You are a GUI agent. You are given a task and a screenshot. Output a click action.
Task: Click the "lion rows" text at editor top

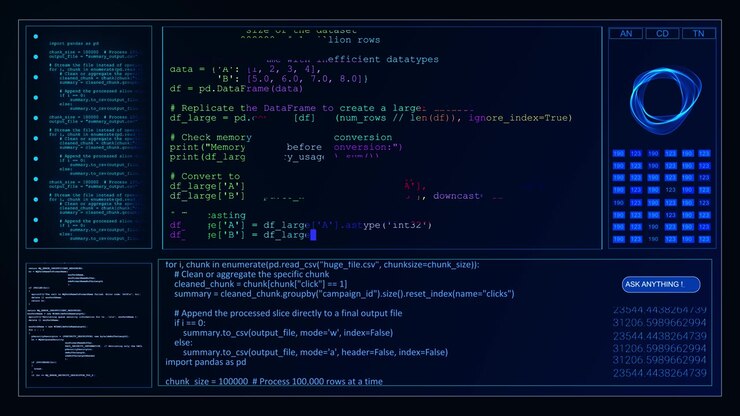(354, 40)
